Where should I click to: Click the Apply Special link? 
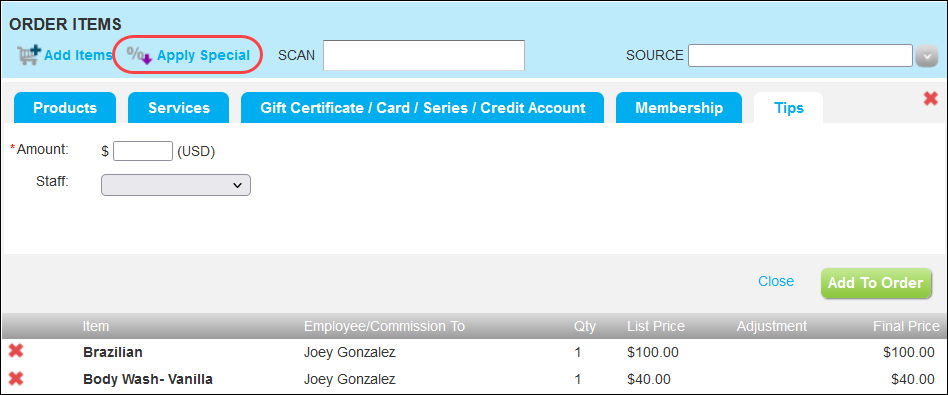point(203,55)
